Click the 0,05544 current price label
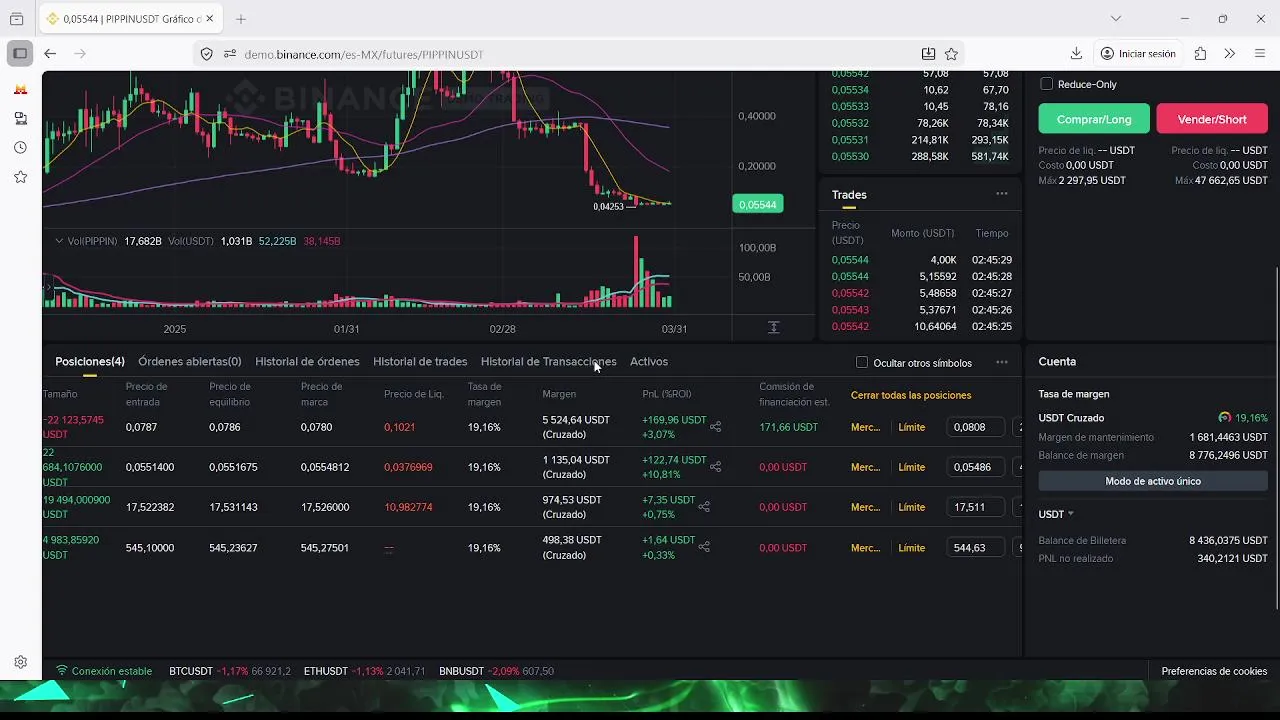The image size is (1280, 720). point(757,204)
